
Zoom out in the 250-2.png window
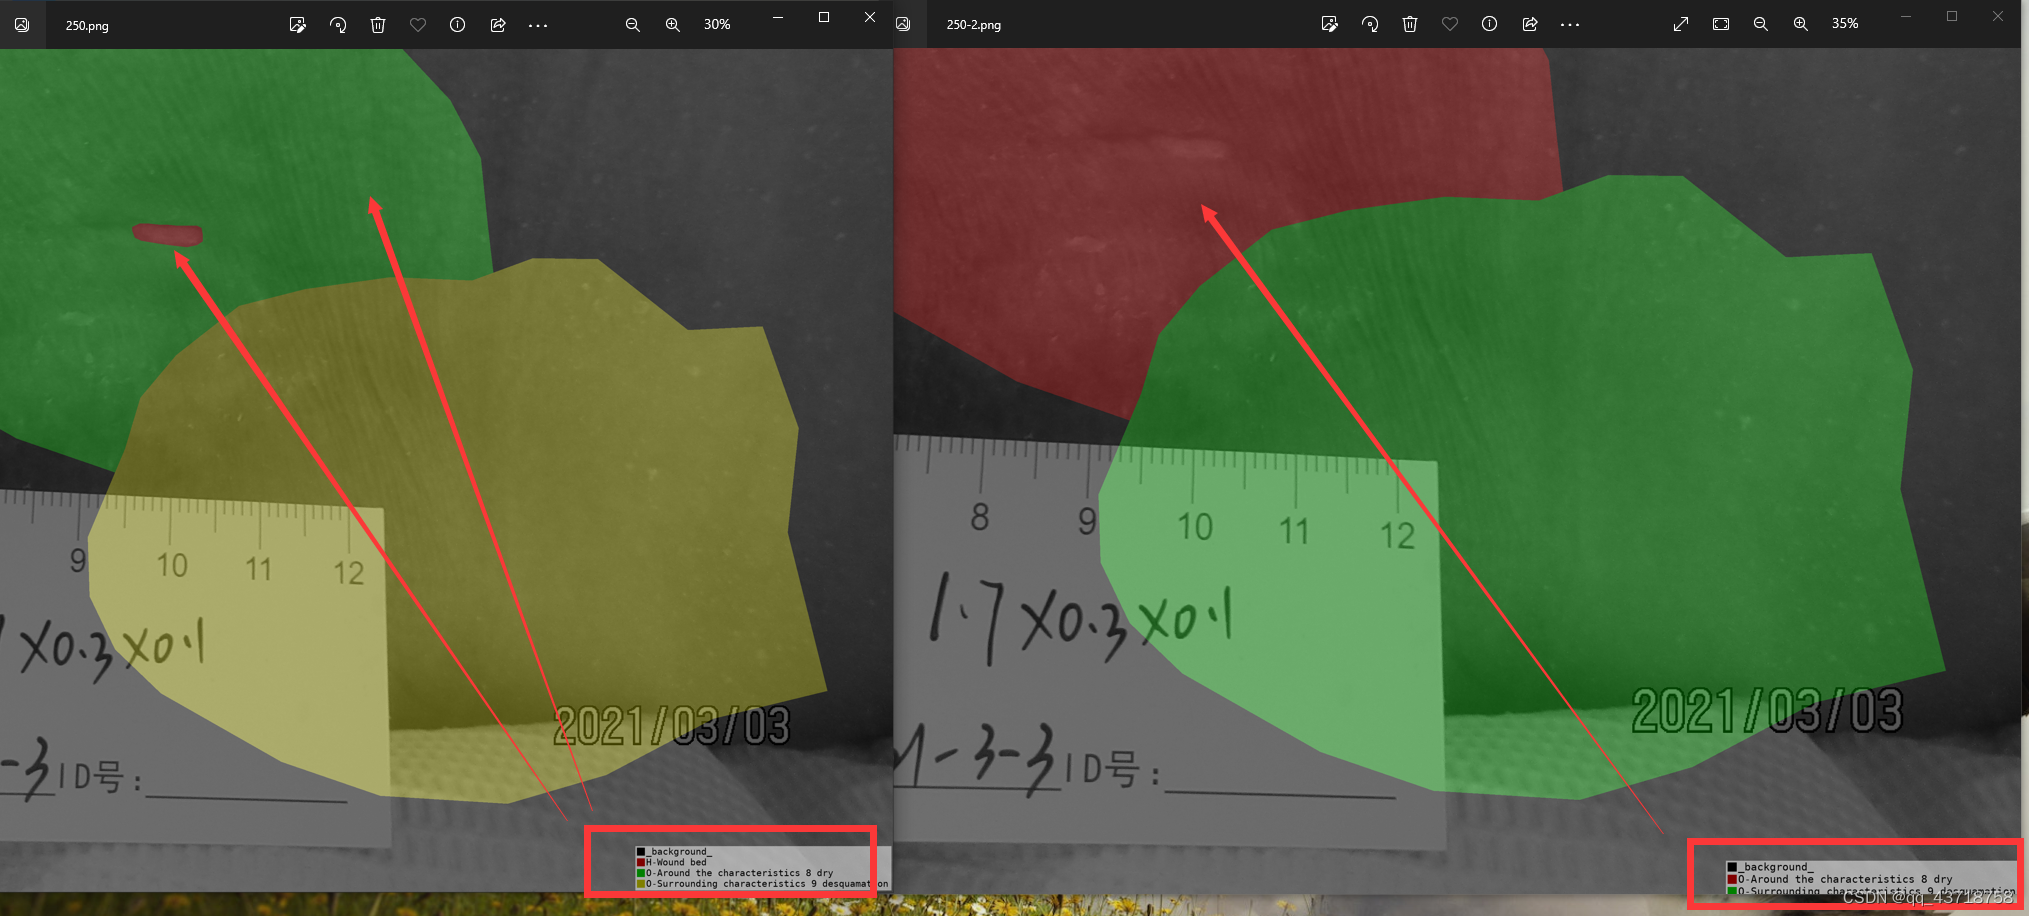click(1761, 24)
